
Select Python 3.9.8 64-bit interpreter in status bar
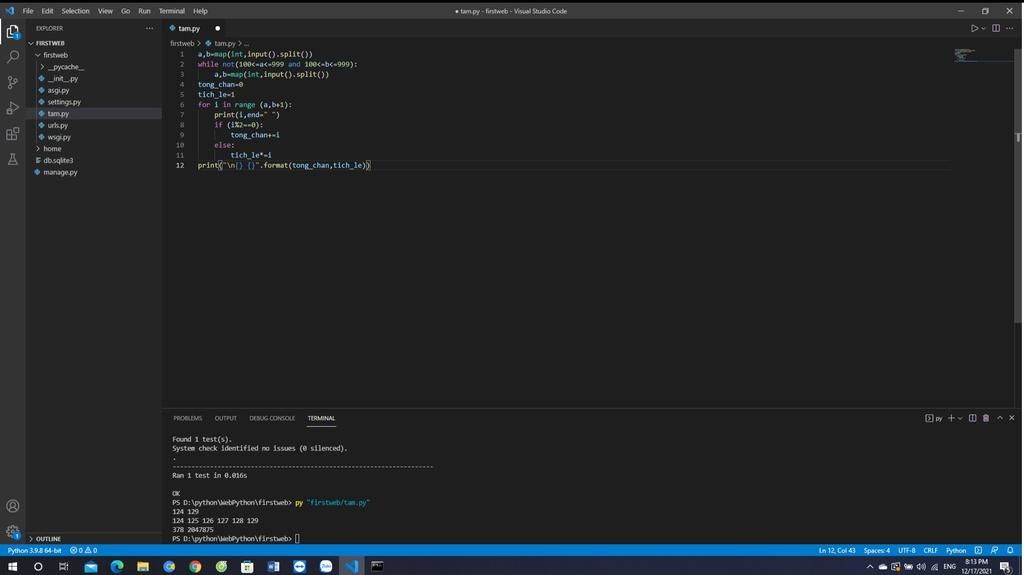click(x=34, y=550)
